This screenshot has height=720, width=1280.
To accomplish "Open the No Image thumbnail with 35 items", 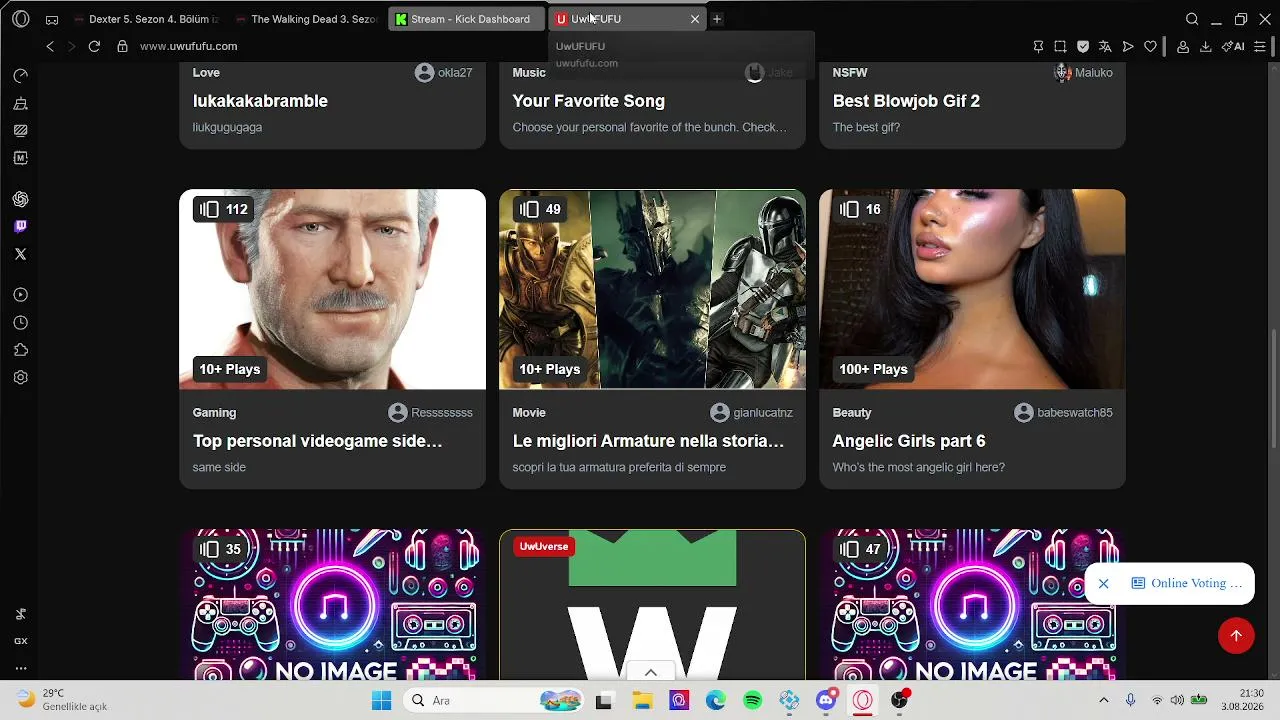I will pyautogui.click(x=332, y=605).
